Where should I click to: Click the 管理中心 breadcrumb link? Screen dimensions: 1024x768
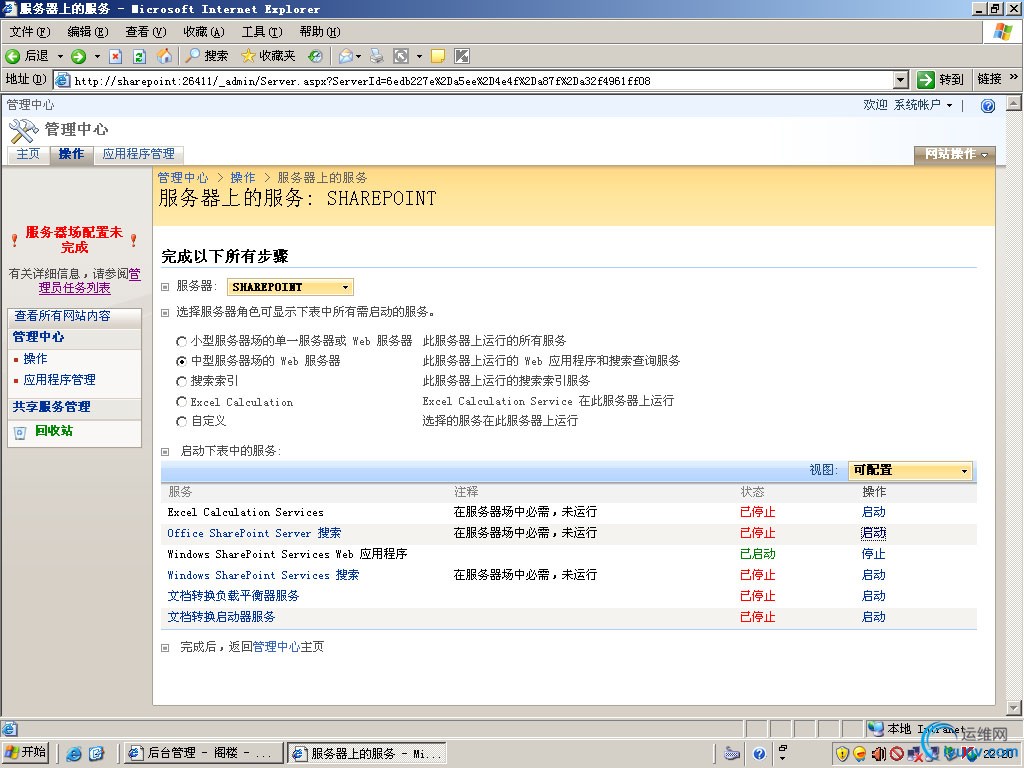pos(182,178)
